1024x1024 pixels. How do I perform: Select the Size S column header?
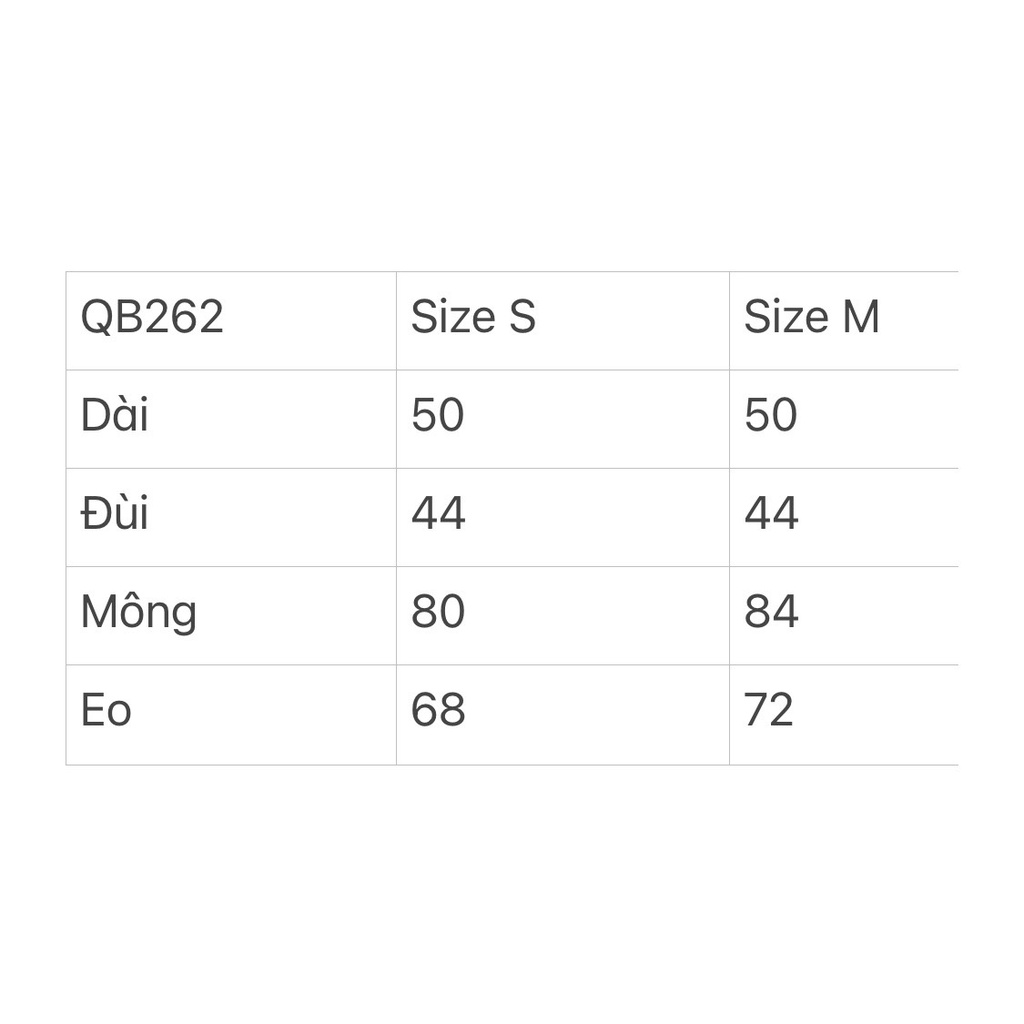pyautogui.click(x=473, y=318)
